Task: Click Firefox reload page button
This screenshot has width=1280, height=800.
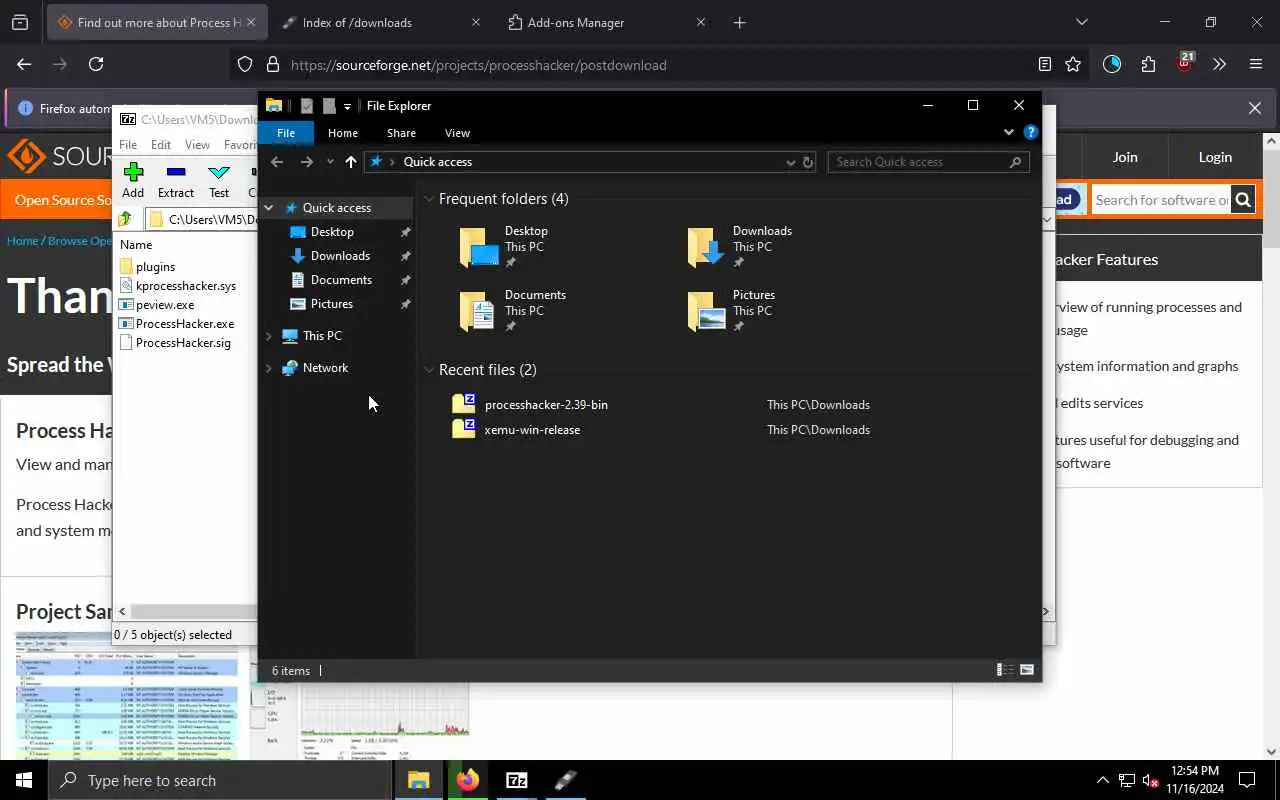Action: tap(96, 64)
